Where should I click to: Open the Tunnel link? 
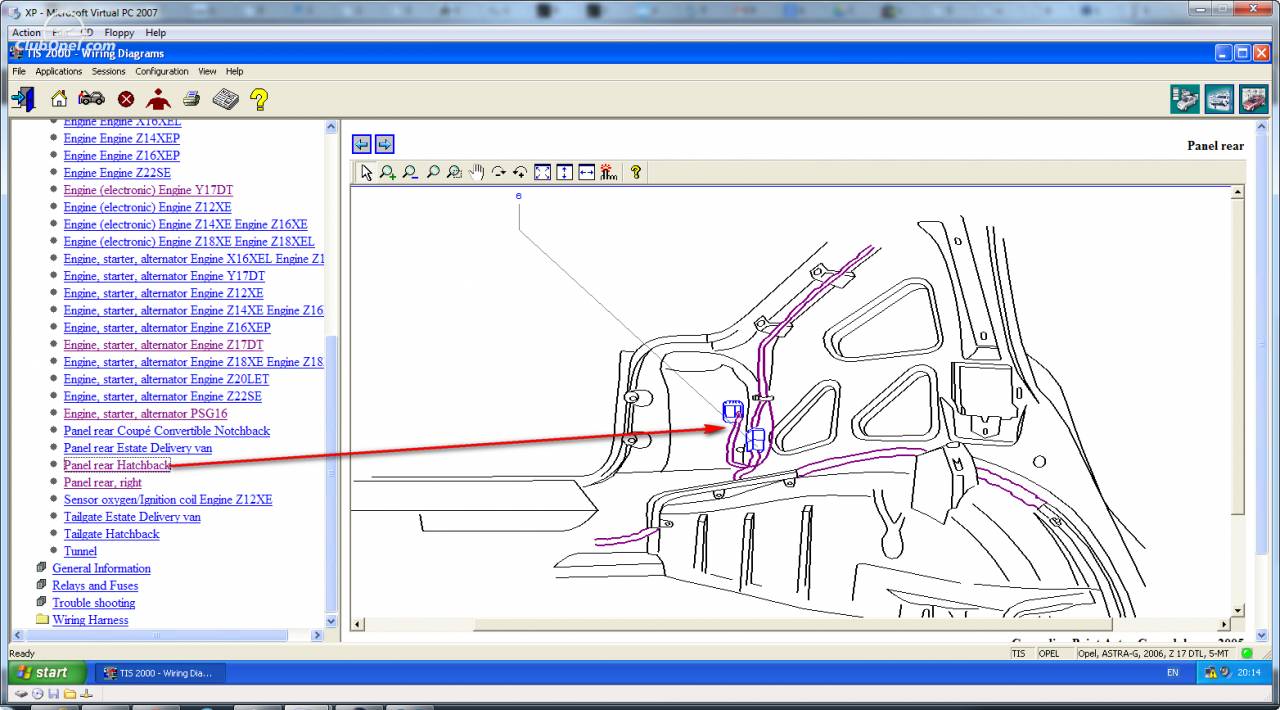80,550
